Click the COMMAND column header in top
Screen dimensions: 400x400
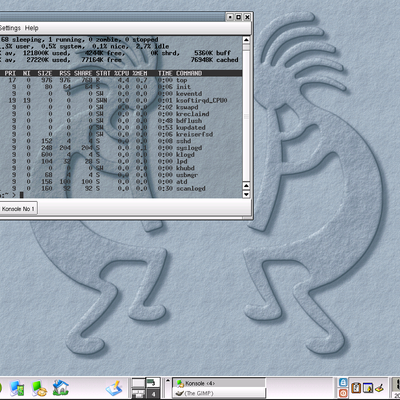pyautogui.click(x=189, y=73)
